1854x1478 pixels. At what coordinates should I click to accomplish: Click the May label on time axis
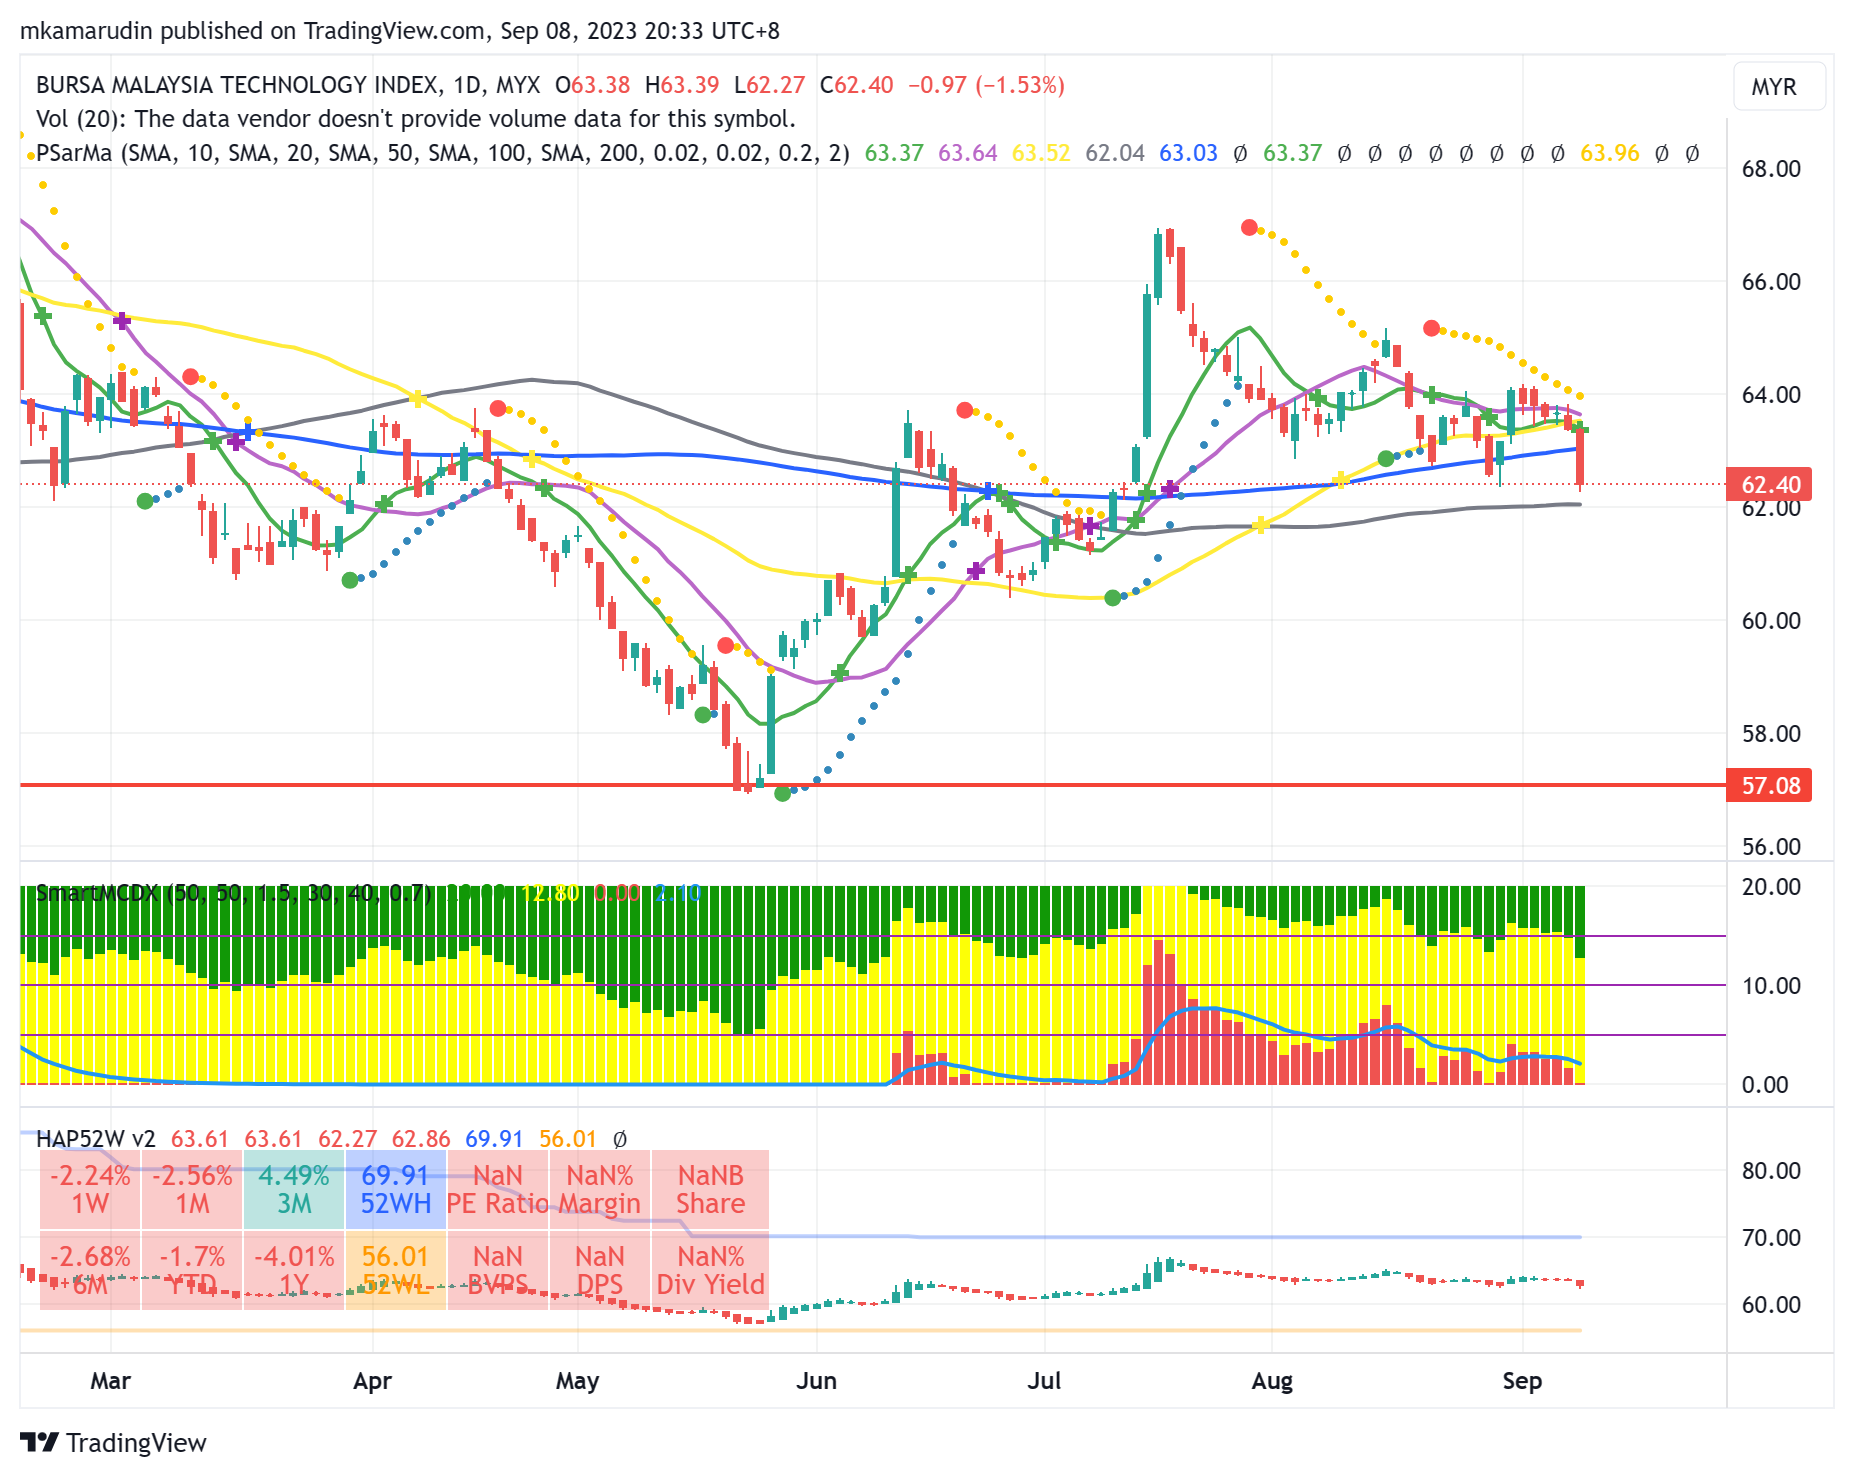coord(577,1381)
